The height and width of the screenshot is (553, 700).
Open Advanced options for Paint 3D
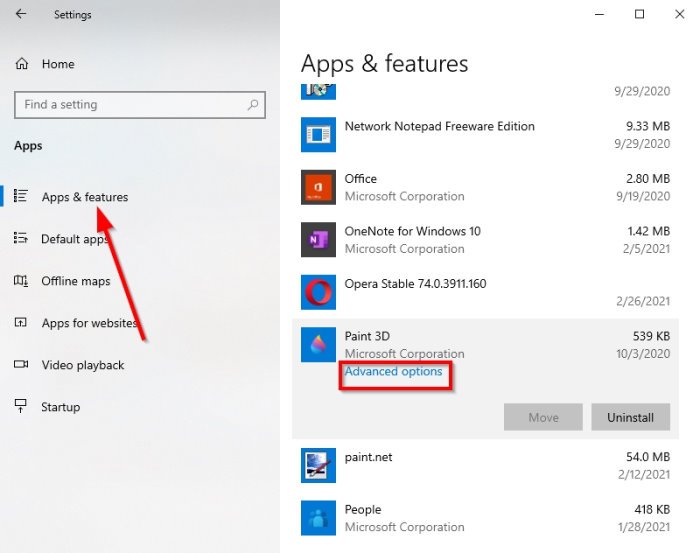(x=393, y=372)
